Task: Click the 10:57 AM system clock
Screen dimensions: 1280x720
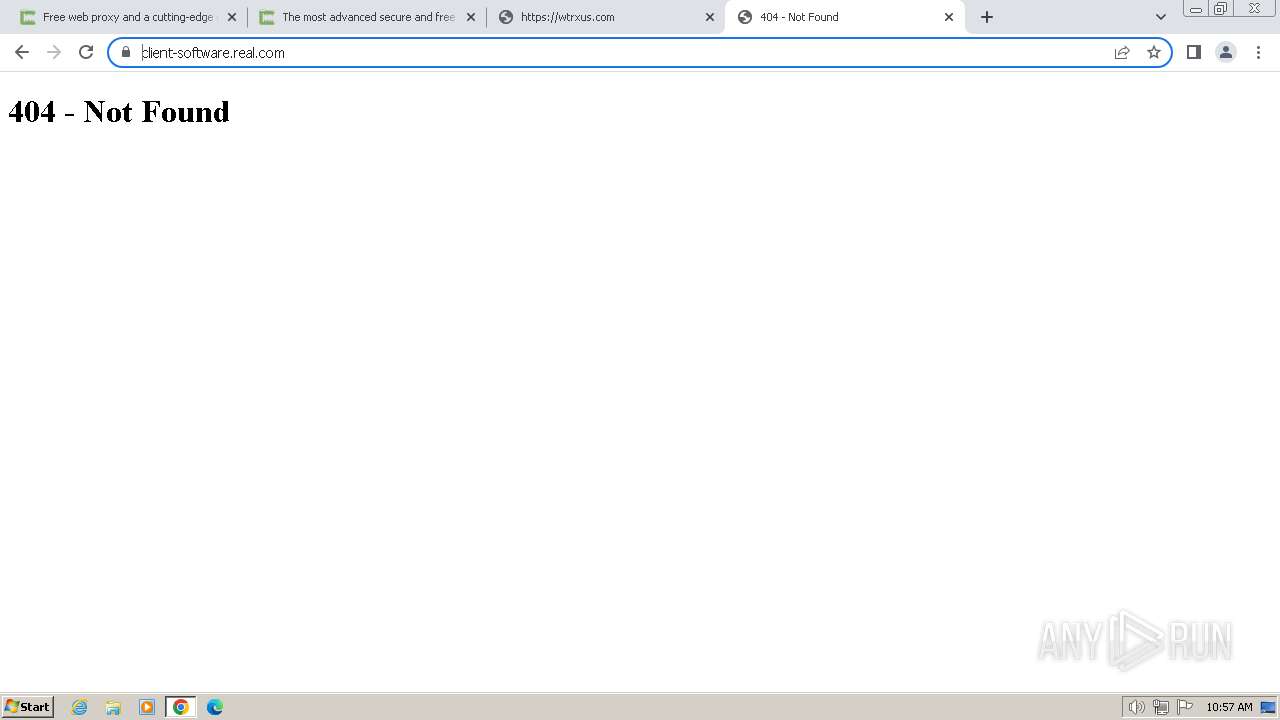Action: [1229, 707]
